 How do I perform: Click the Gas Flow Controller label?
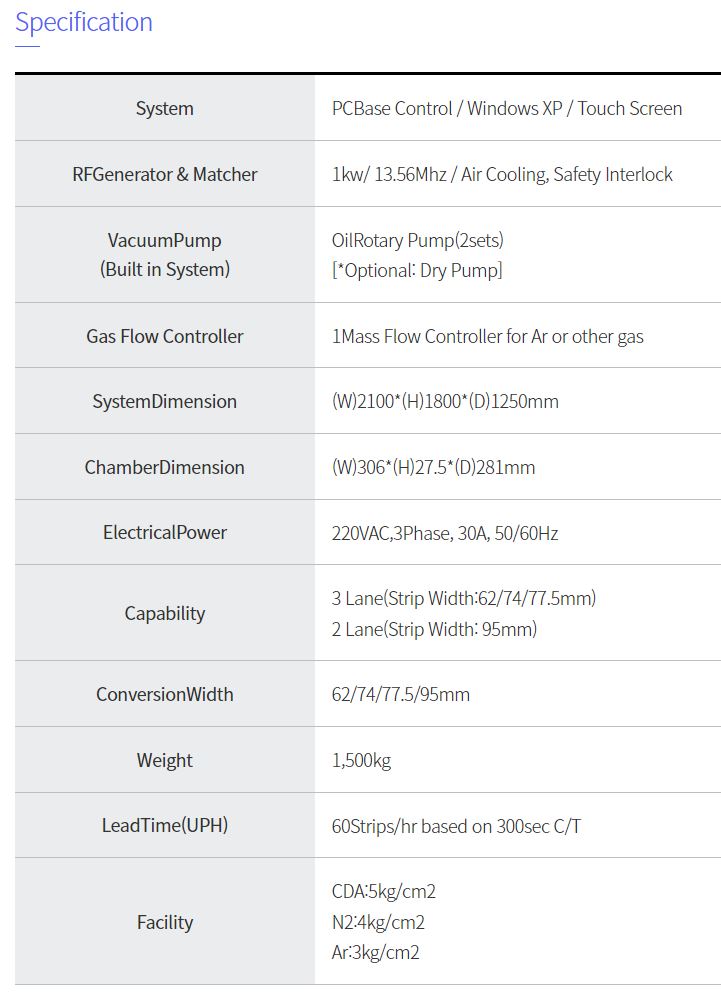165,336
